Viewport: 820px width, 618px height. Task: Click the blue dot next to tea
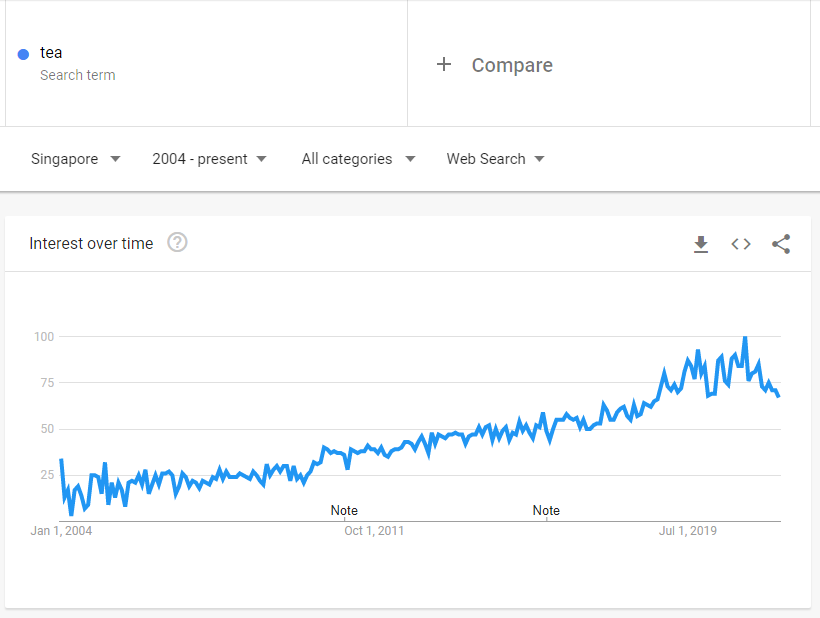23,54
